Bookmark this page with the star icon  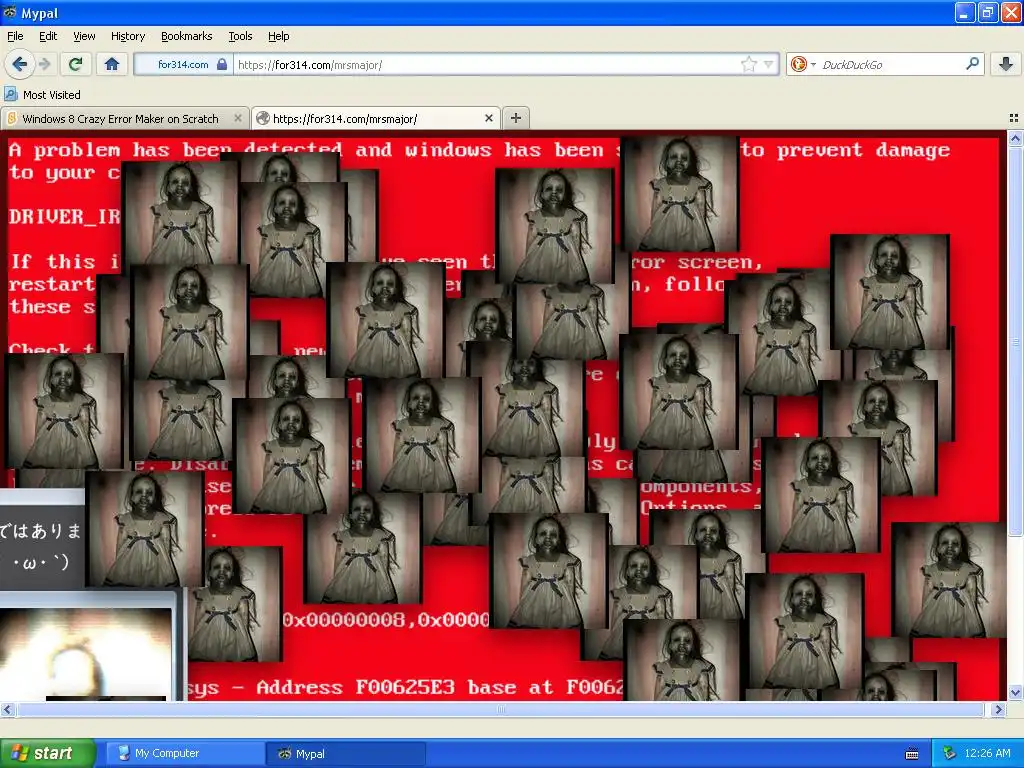coord(748,64)
